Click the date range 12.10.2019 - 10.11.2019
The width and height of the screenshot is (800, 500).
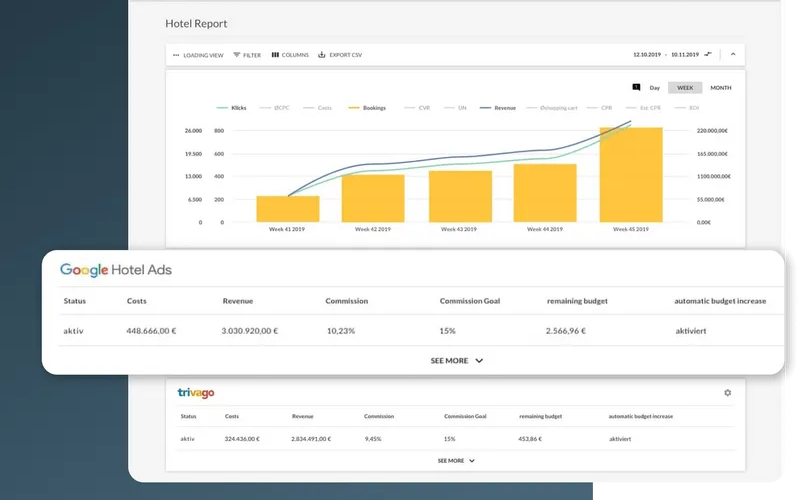(666, 54)
